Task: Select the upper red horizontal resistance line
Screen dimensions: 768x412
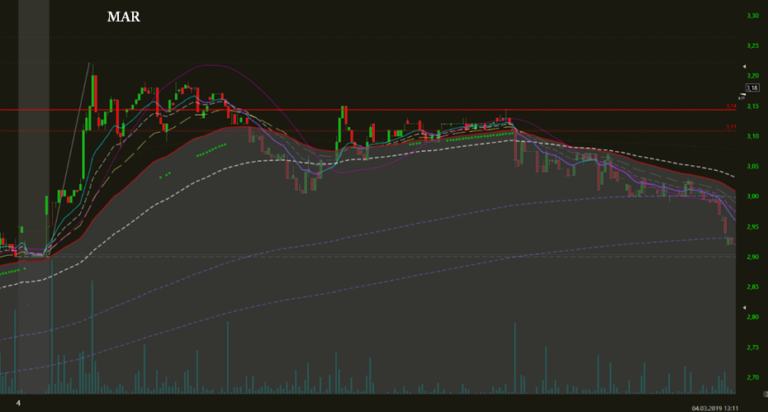Action: [x=400, y=110]
